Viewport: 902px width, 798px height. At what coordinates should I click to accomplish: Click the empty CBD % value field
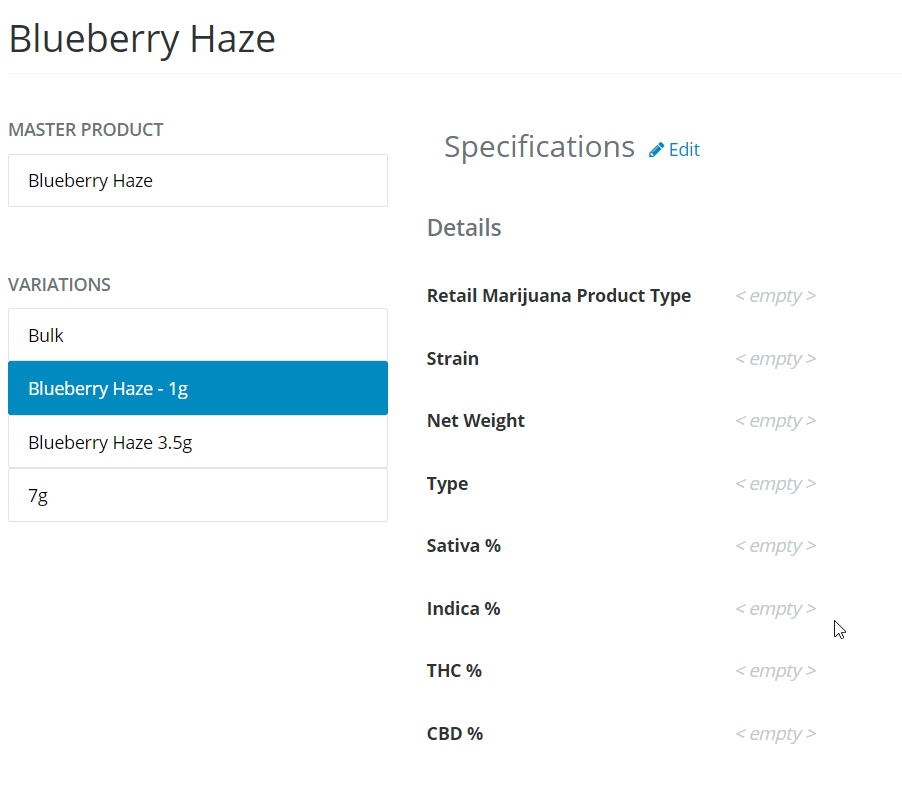[x=775, y=733]
